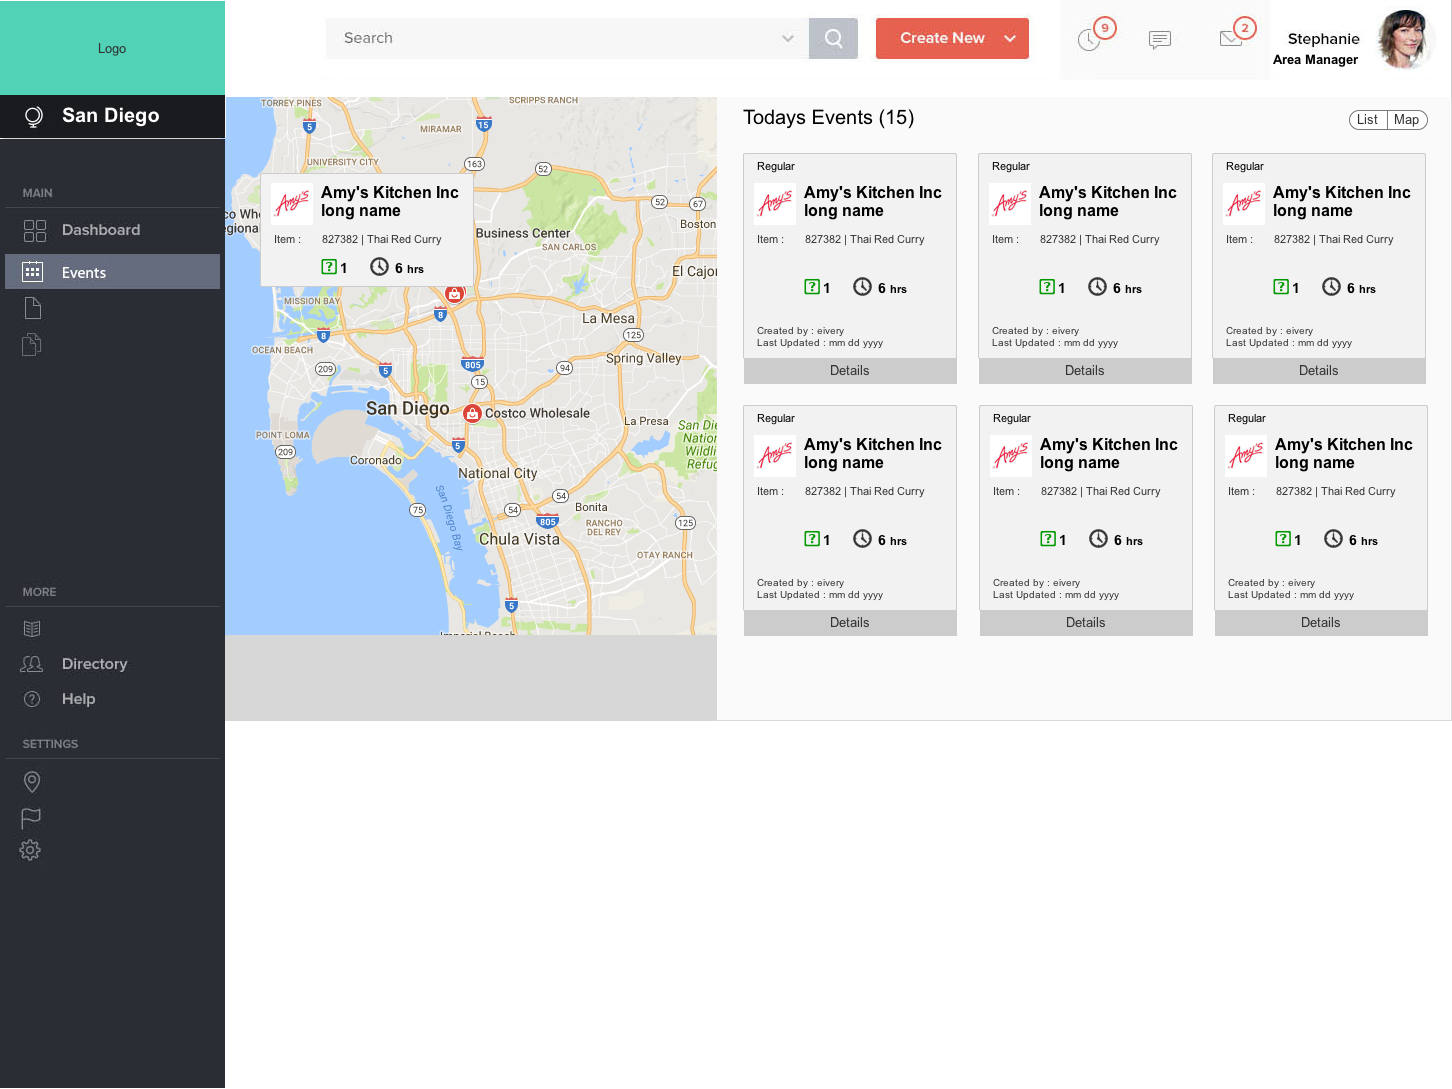Open the chat messages icon in header
The width and height of the screenshot is (1452, 1089).
point(1159,40)
